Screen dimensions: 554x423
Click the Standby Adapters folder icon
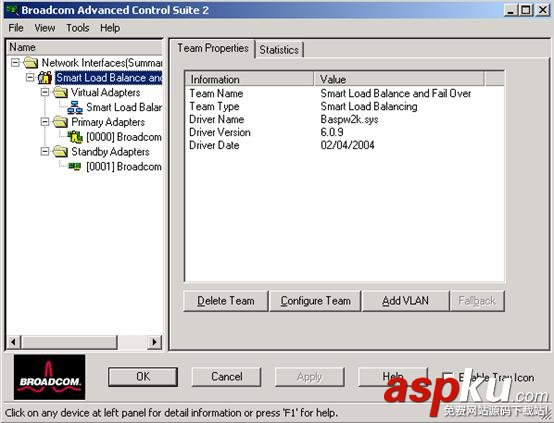(x=60, y=152)
